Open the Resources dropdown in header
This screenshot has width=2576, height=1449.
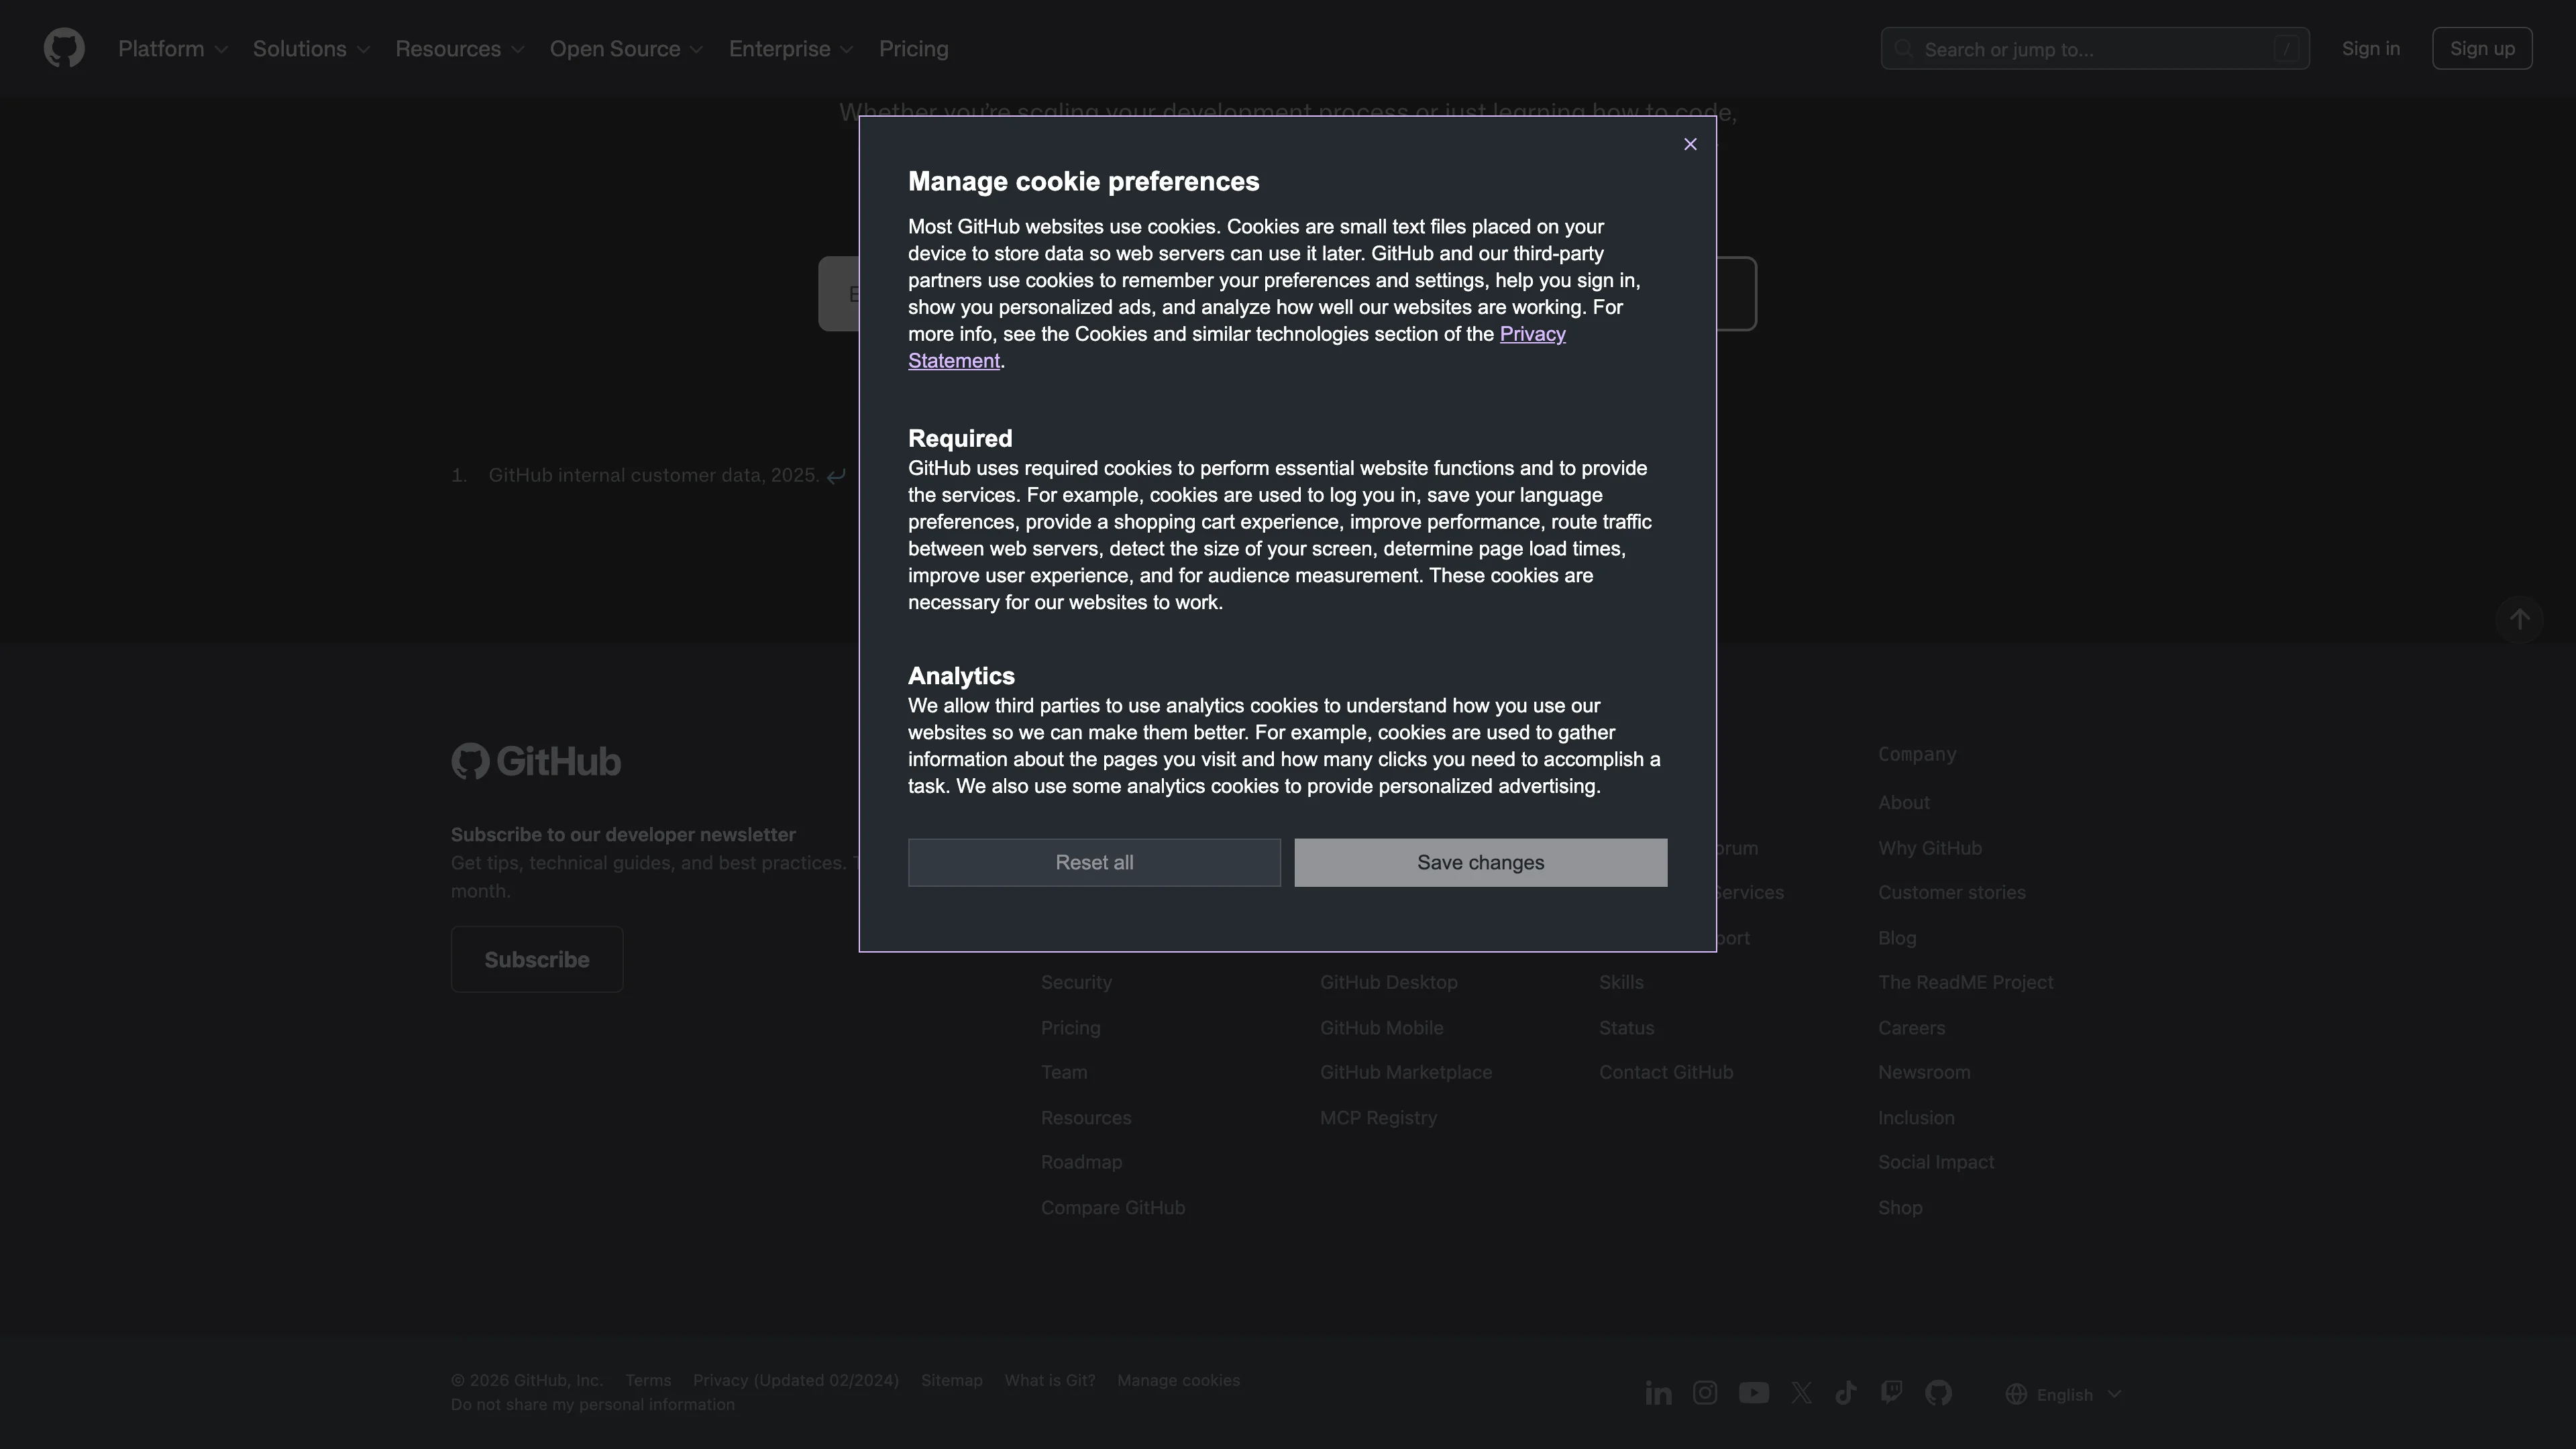460,49
